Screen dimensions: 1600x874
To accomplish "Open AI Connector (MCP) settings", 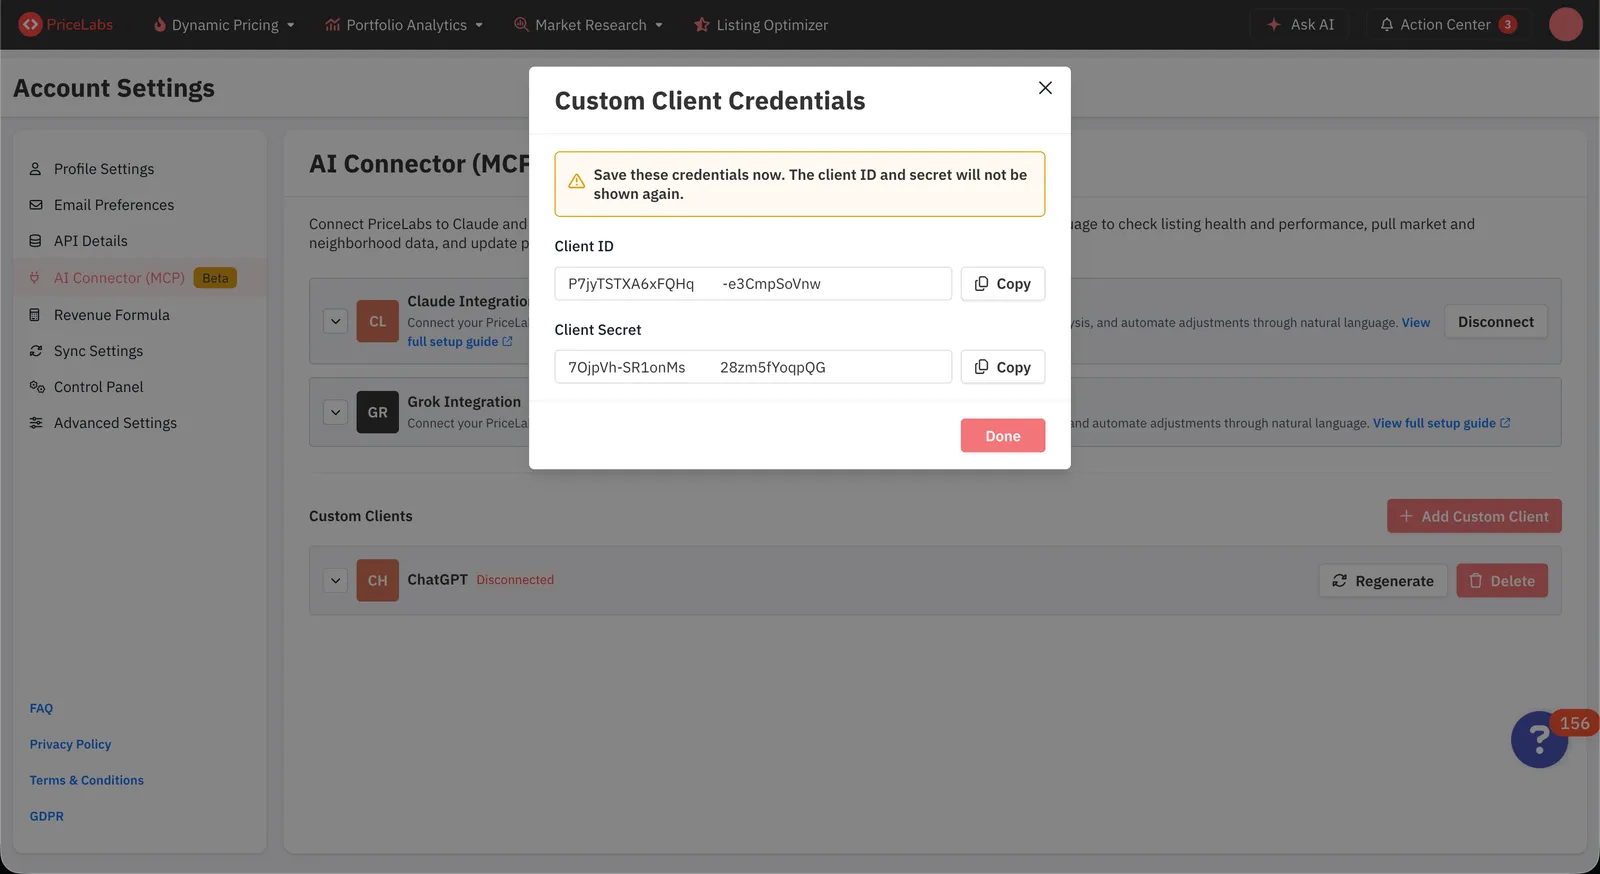I will point(119,278).
